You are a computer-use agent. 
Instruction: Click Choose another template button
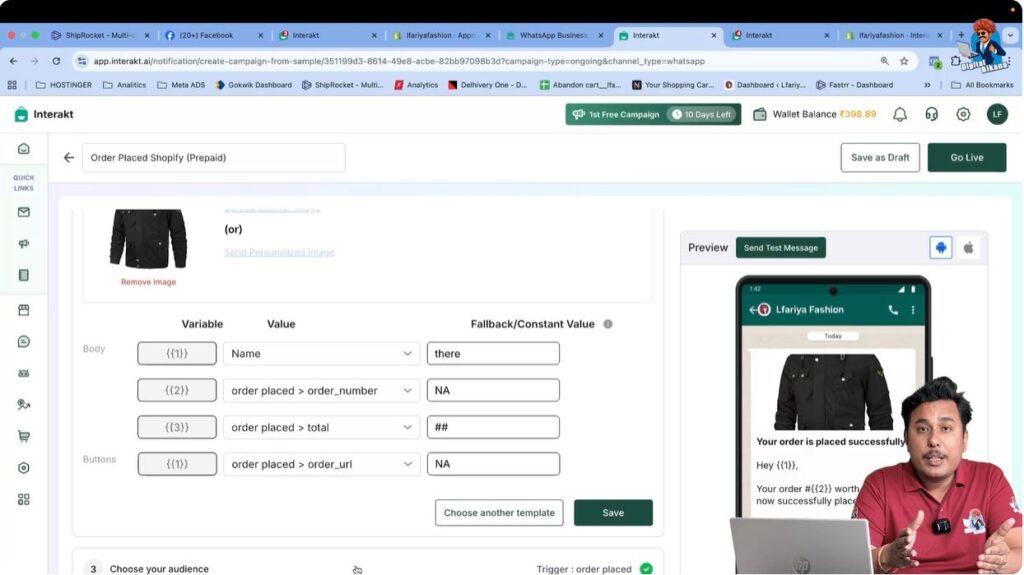(499, 513)
